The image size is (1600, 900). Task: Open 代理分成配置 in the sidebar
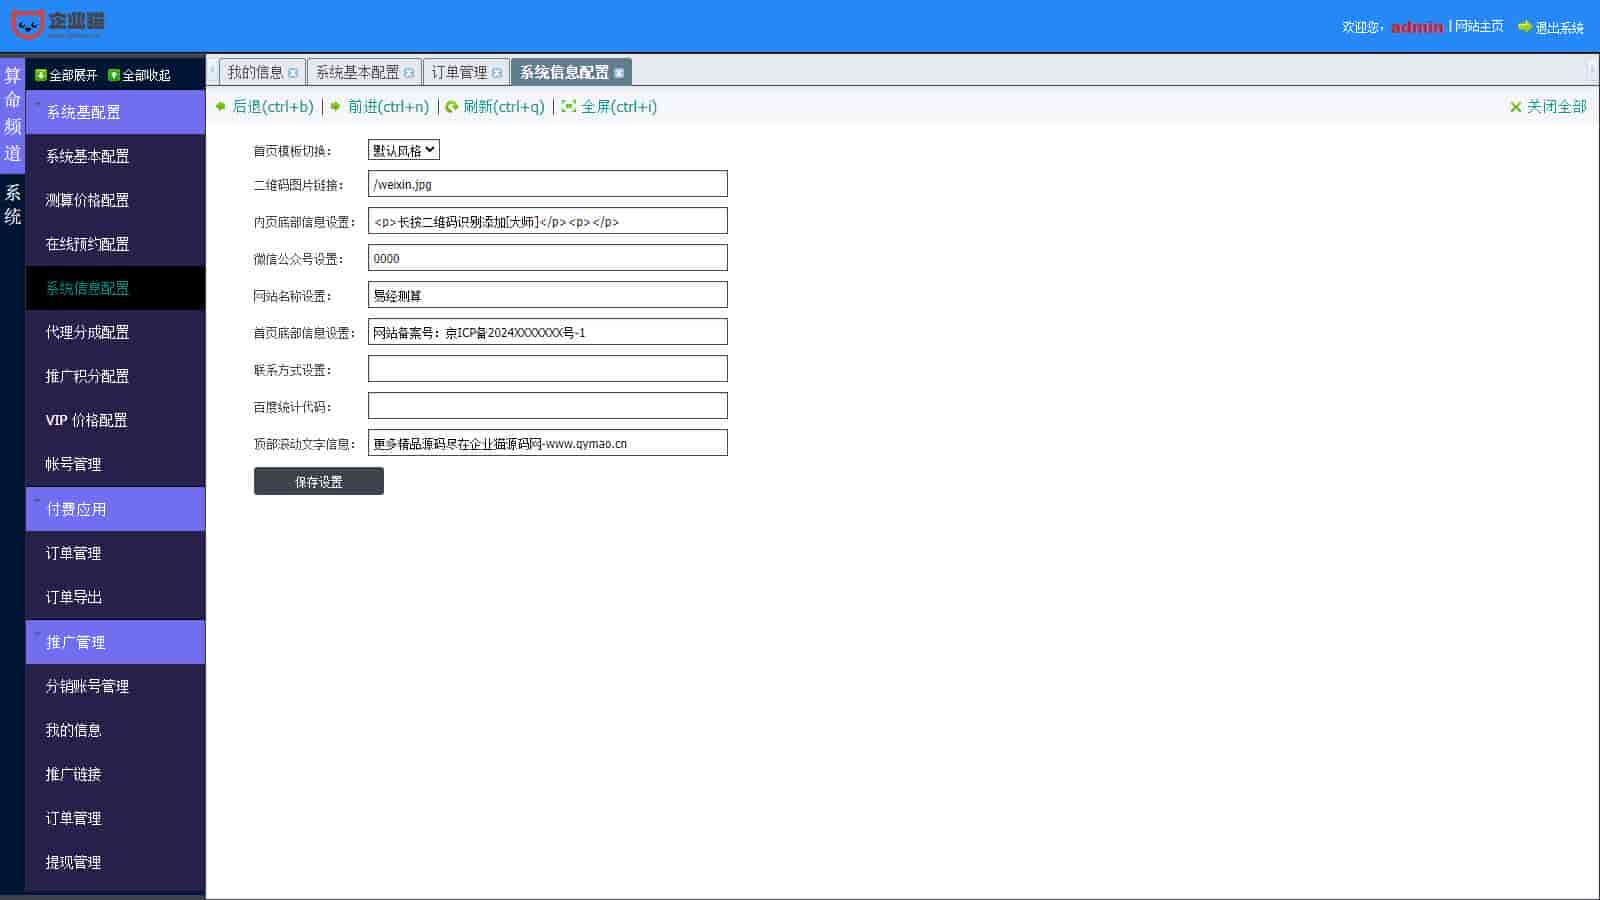(x=116, y=332)
